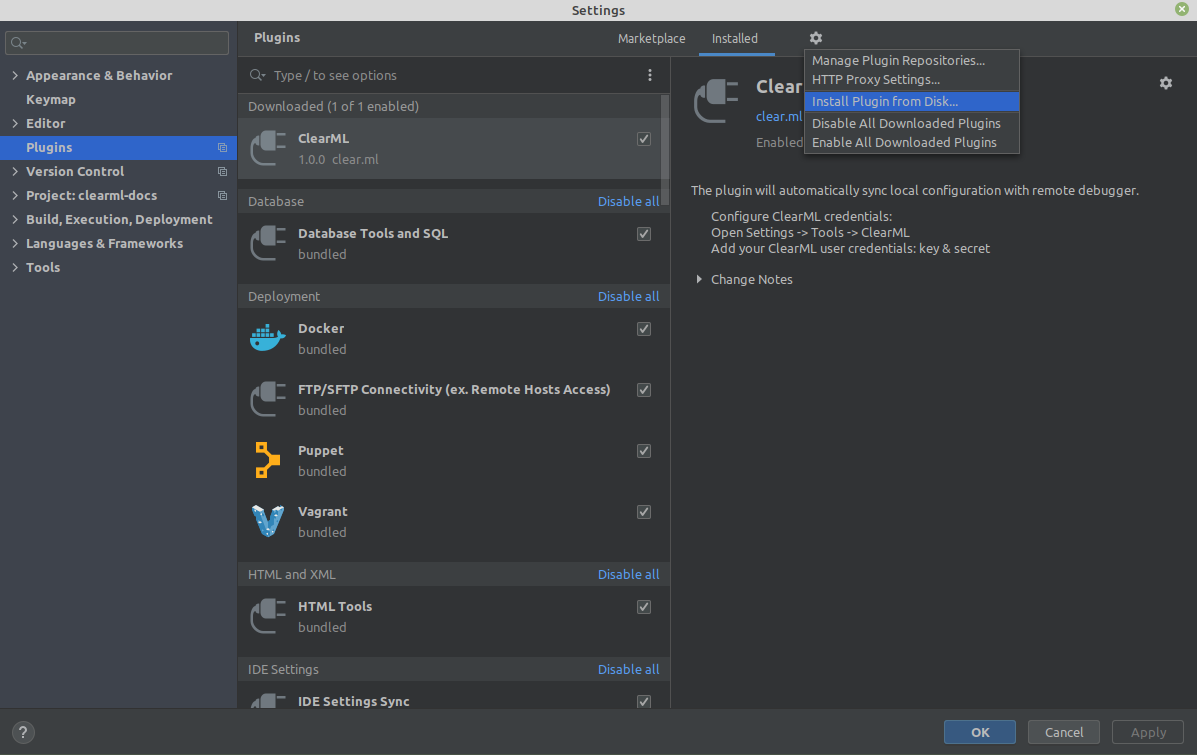Open the plugins gear settings icon

coord(816,38)
